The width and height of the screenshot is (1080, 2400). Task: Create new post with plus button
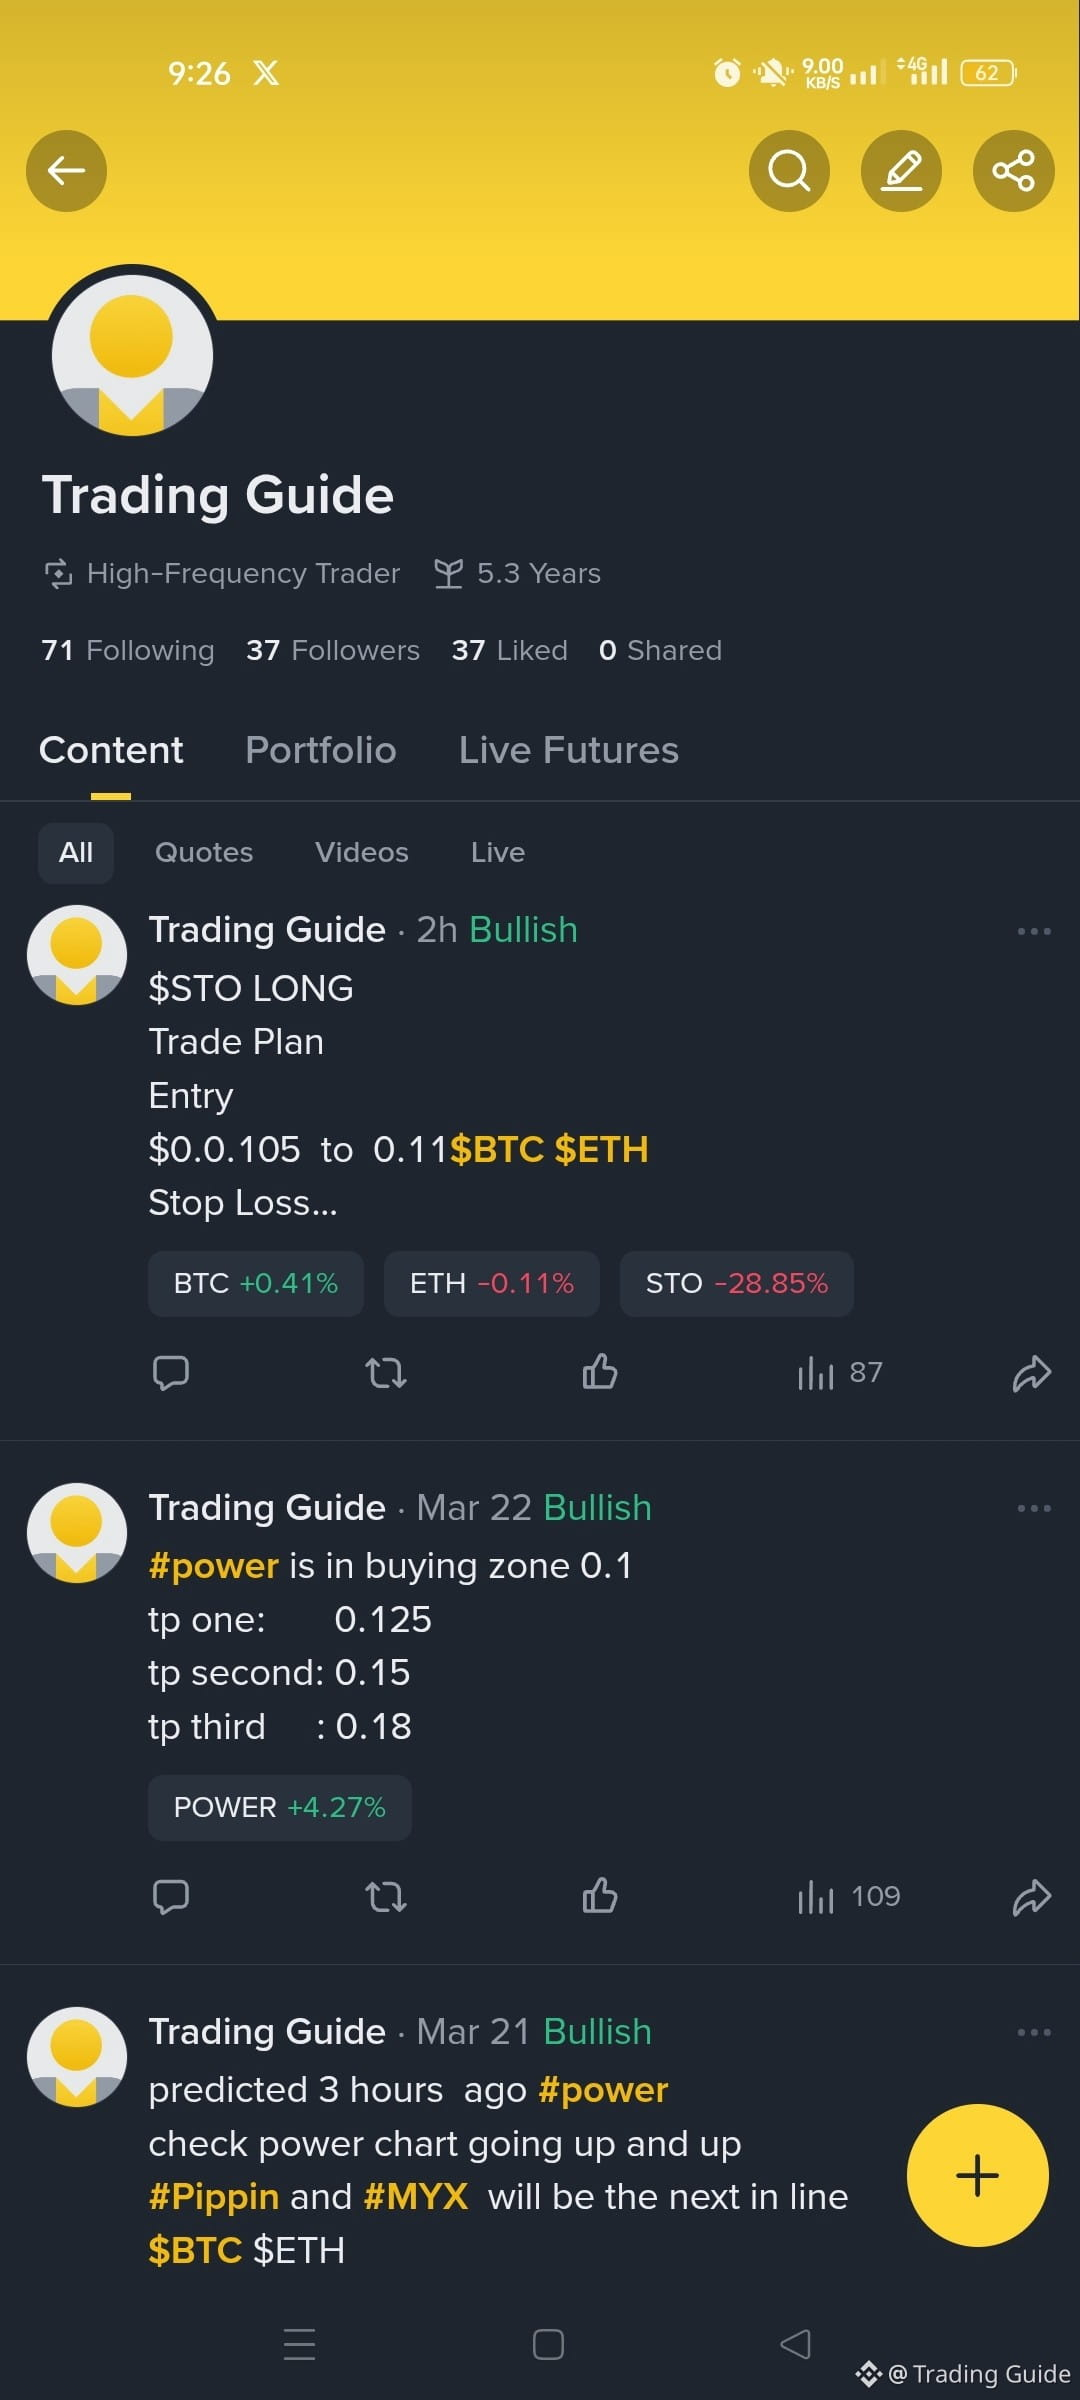coord(977,2176)
